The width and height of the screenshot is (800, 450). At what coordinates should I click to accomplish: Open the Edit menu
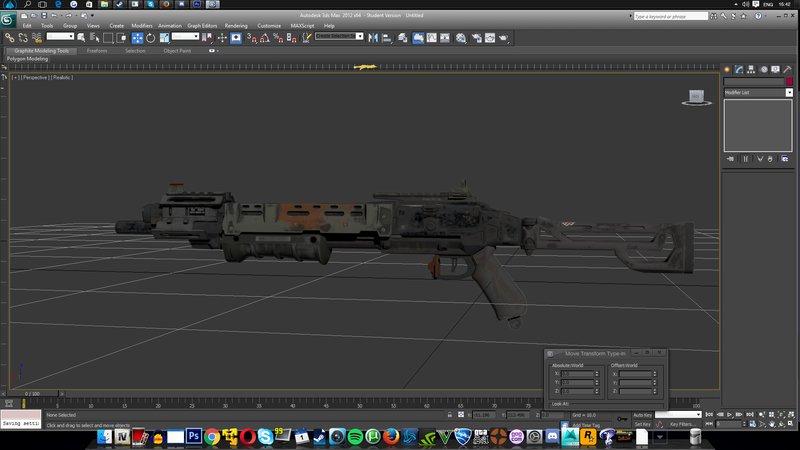[27, 26]
